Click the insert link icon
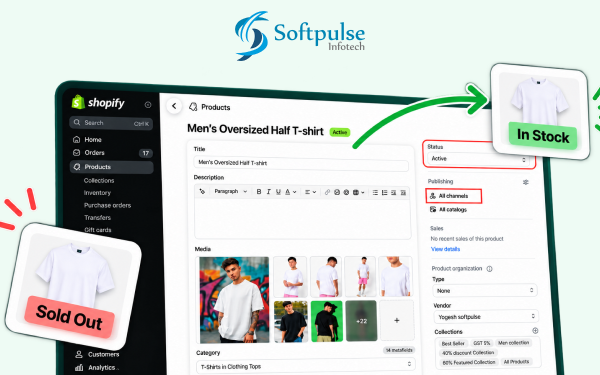The image size is (600, 375). point(327,192)
